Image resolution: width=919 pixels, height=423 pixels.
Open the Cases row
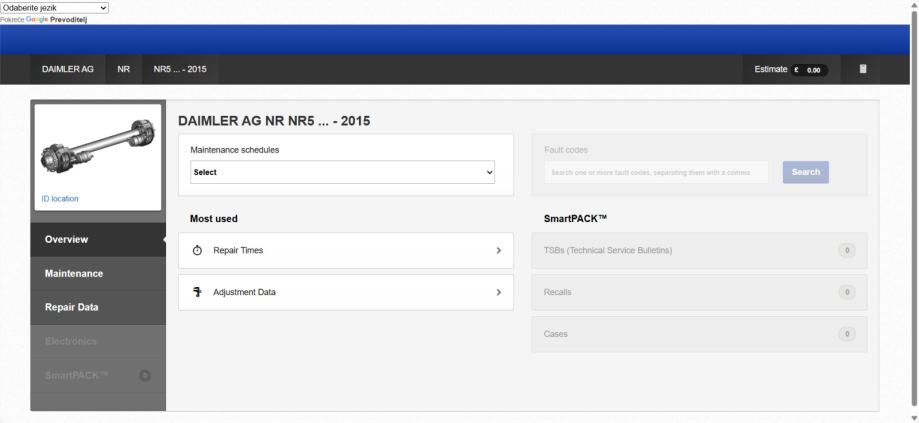coord(699,334)
